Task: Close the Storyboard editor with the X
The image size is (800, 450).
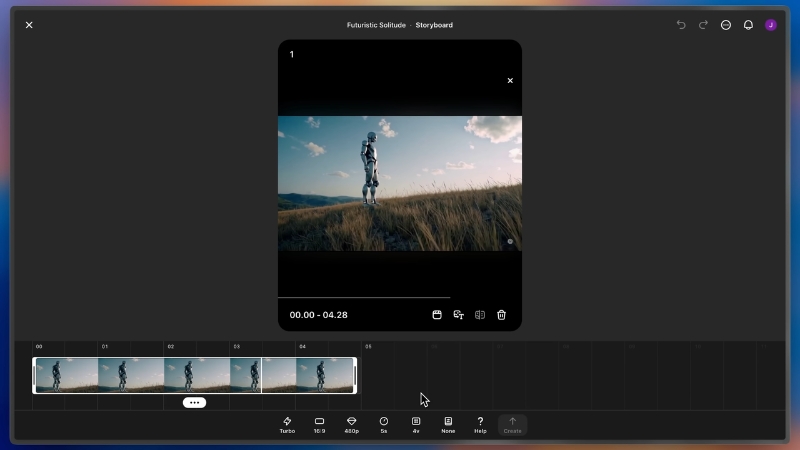Action: (x=29, y=25)
